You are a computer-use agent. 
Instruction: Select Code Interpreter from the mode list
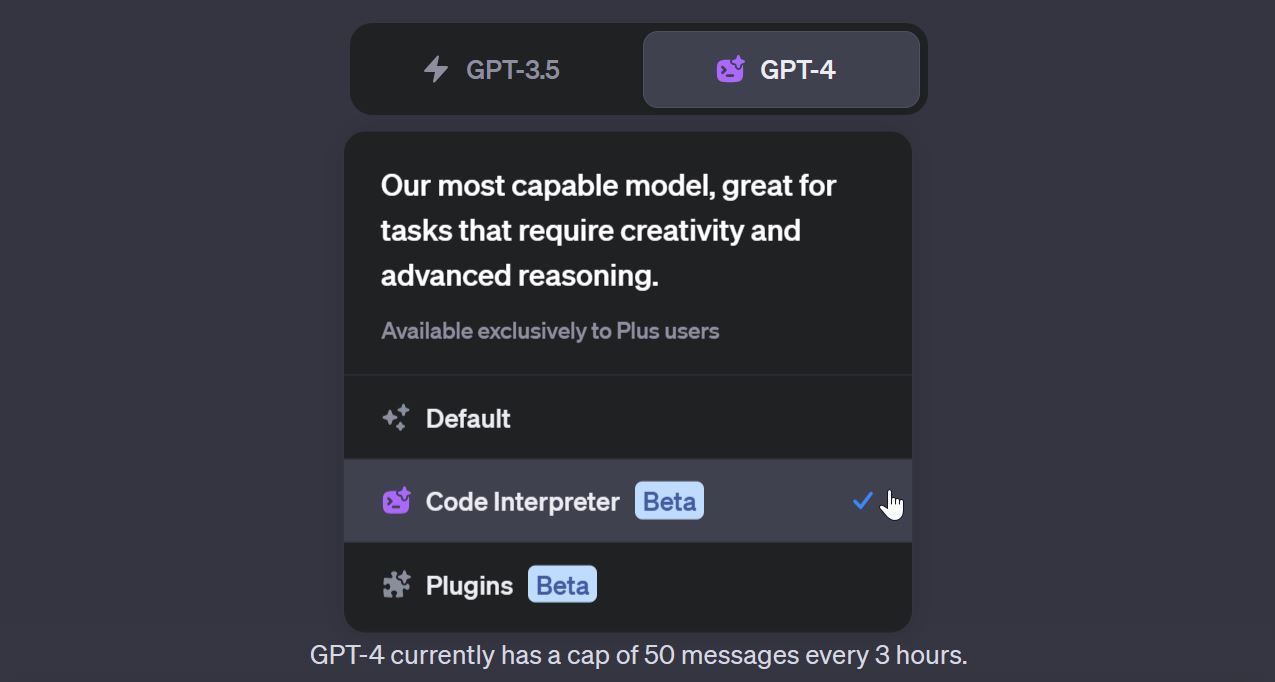click(523, 501)
